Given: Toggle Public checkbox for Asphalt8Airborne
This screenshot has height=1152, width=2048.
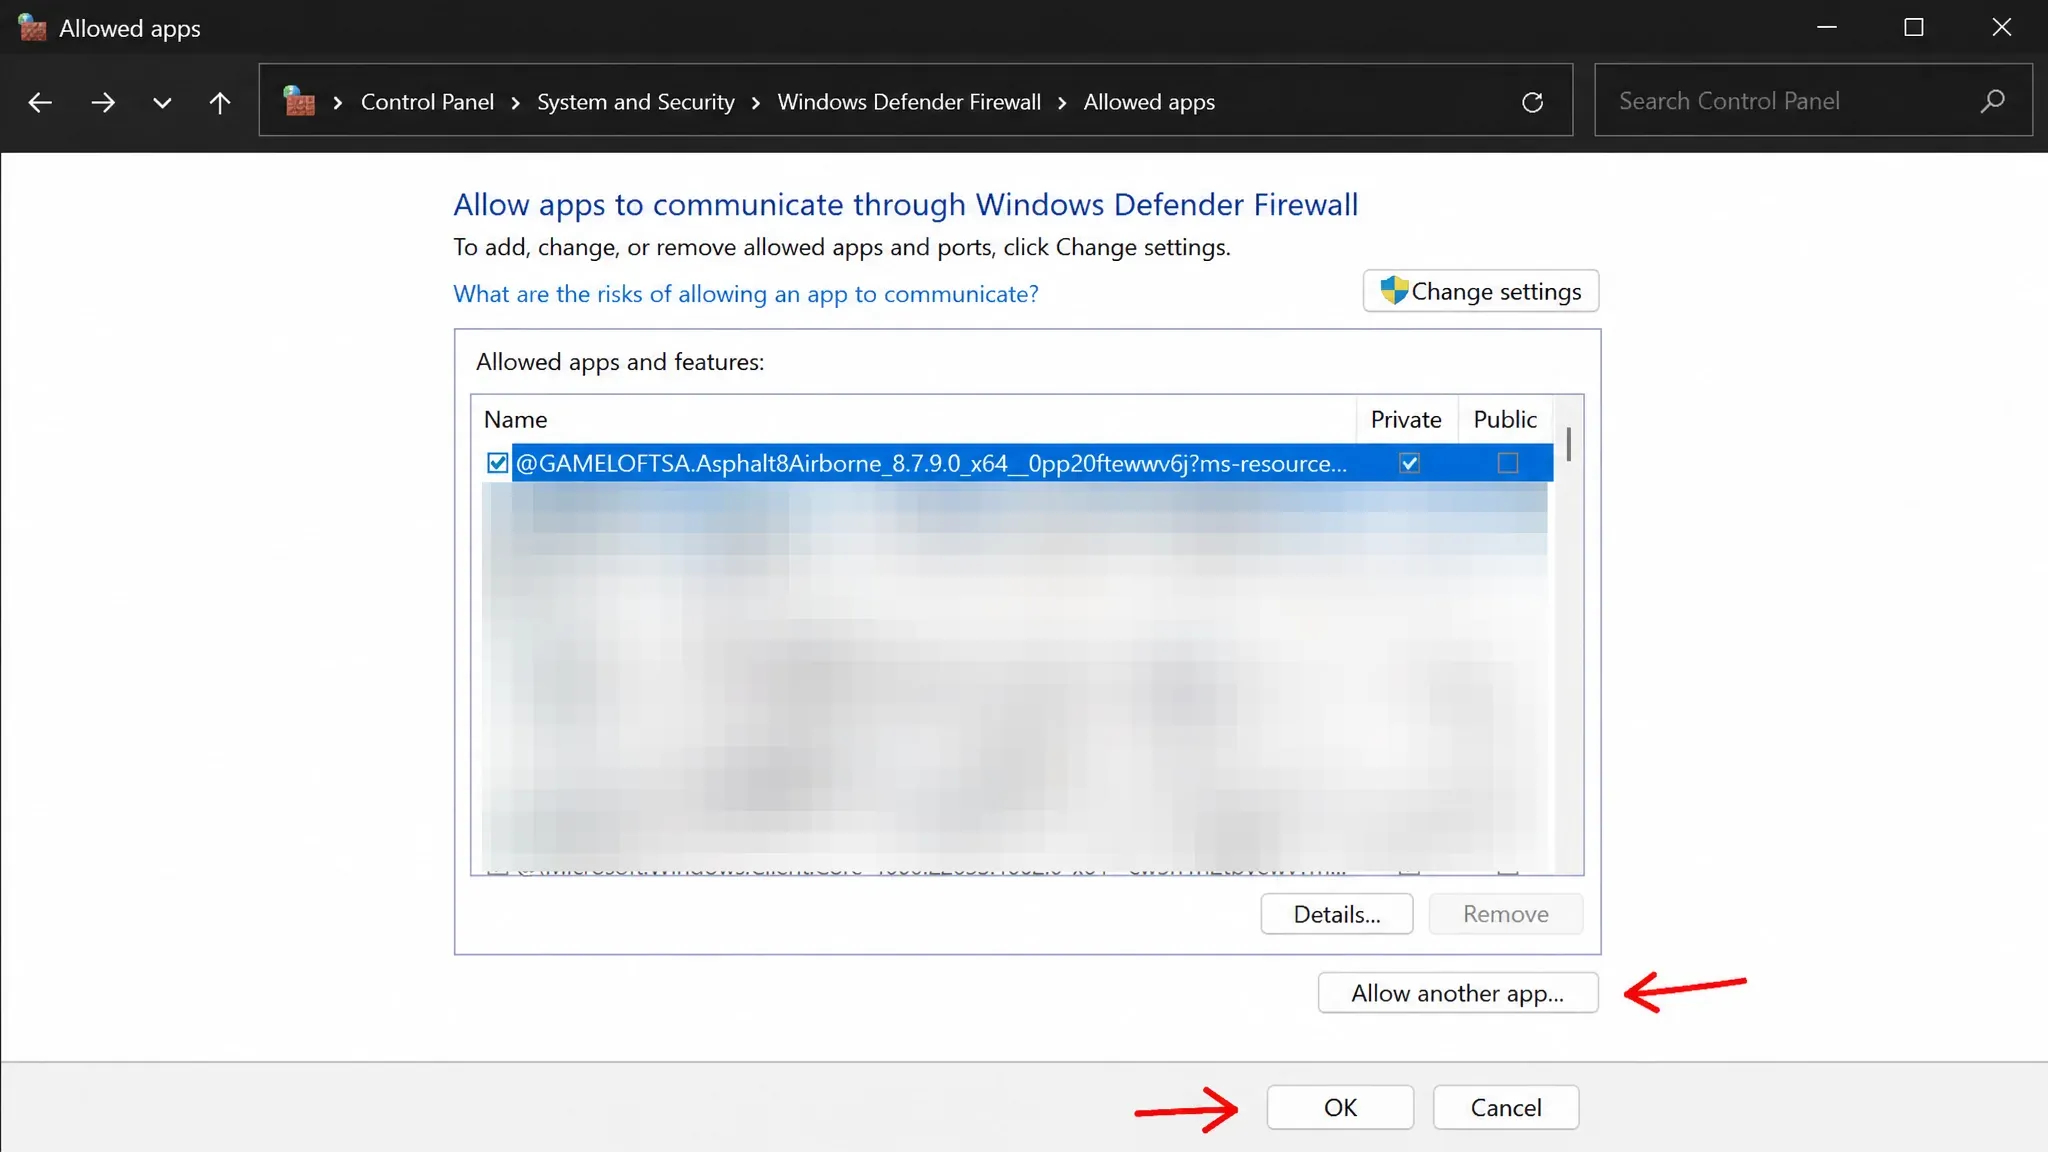Looking at the screenshot, I should coord(1507,463).
